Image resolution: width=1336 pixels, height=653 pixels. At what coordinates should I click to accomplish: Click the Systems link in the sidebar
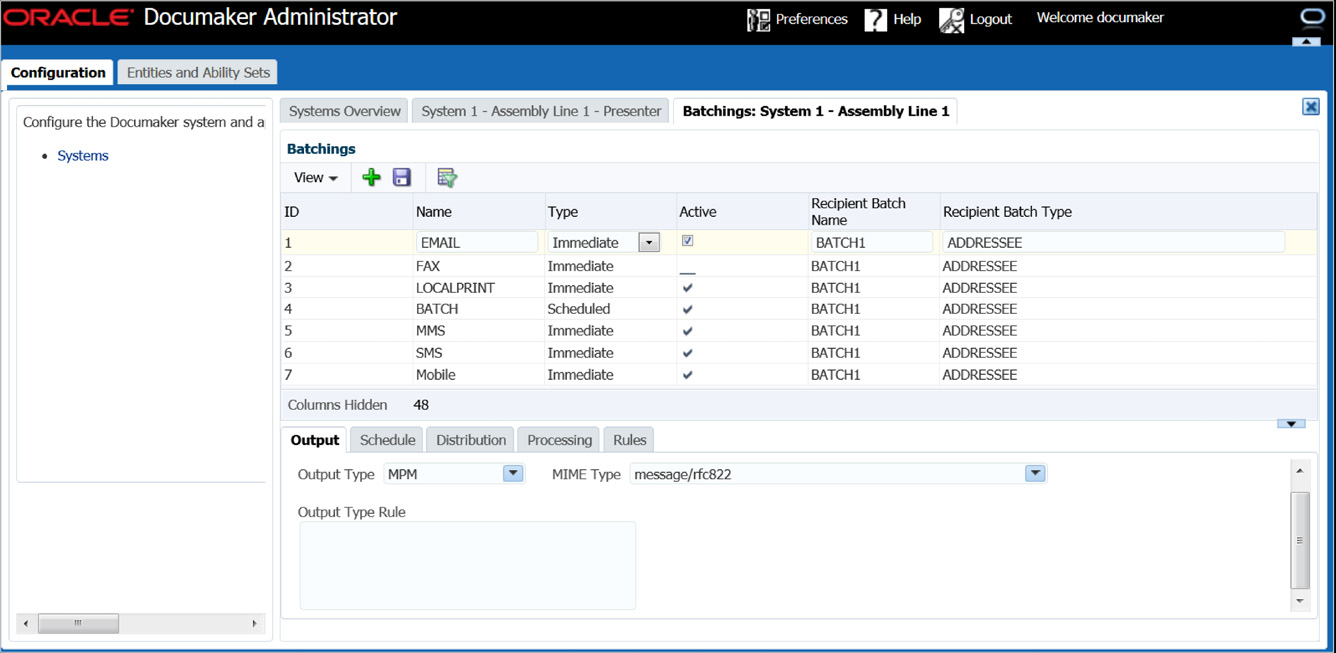pyautogui.click(x=83, y=155)
